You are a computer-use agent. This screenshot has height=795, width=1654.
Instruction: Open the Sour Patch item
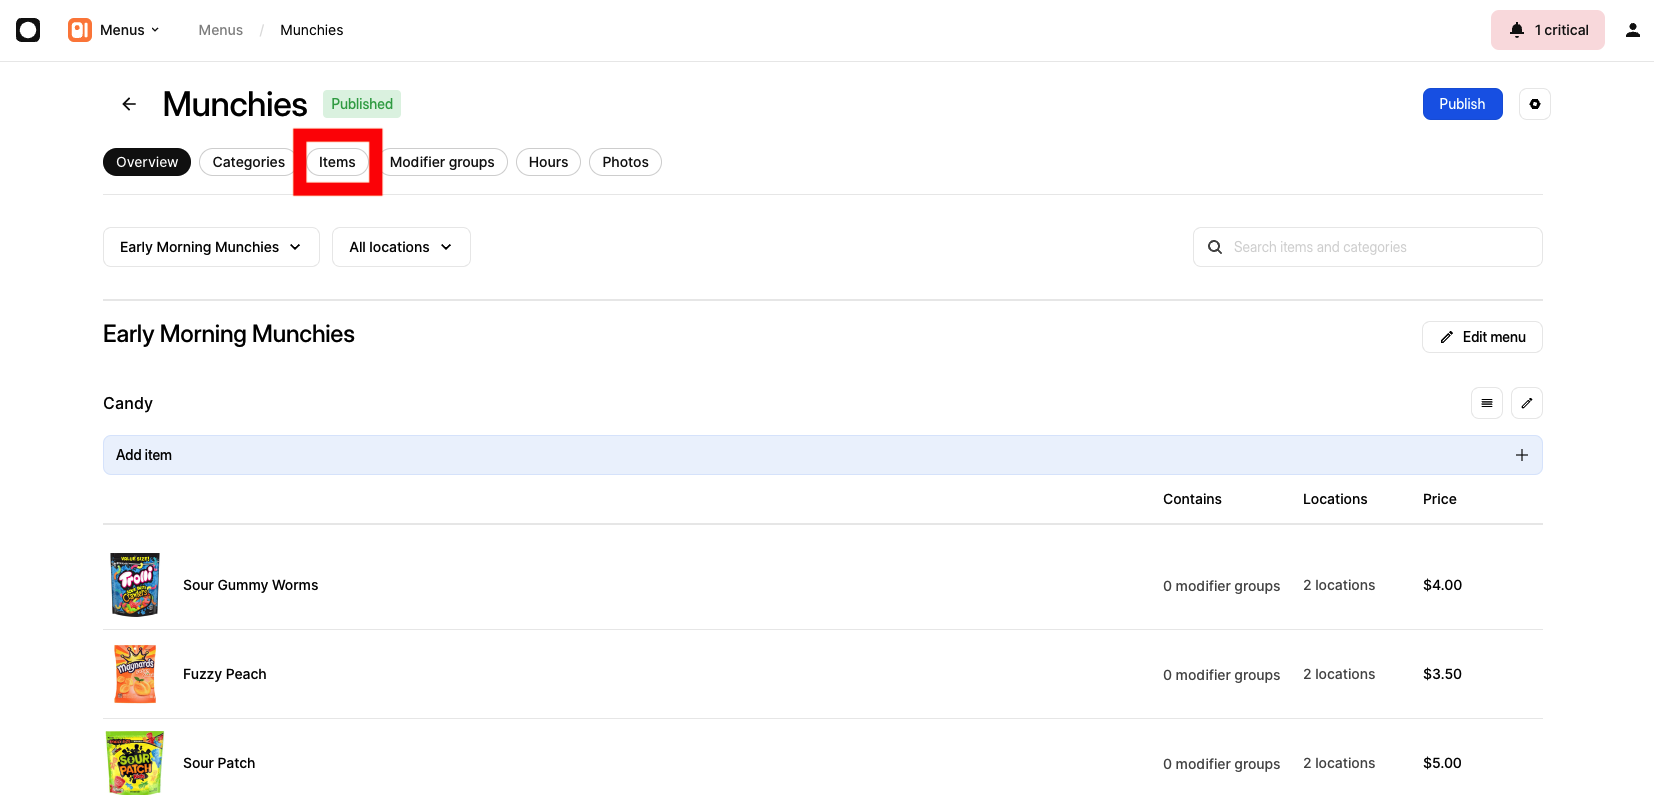[219, 763]
